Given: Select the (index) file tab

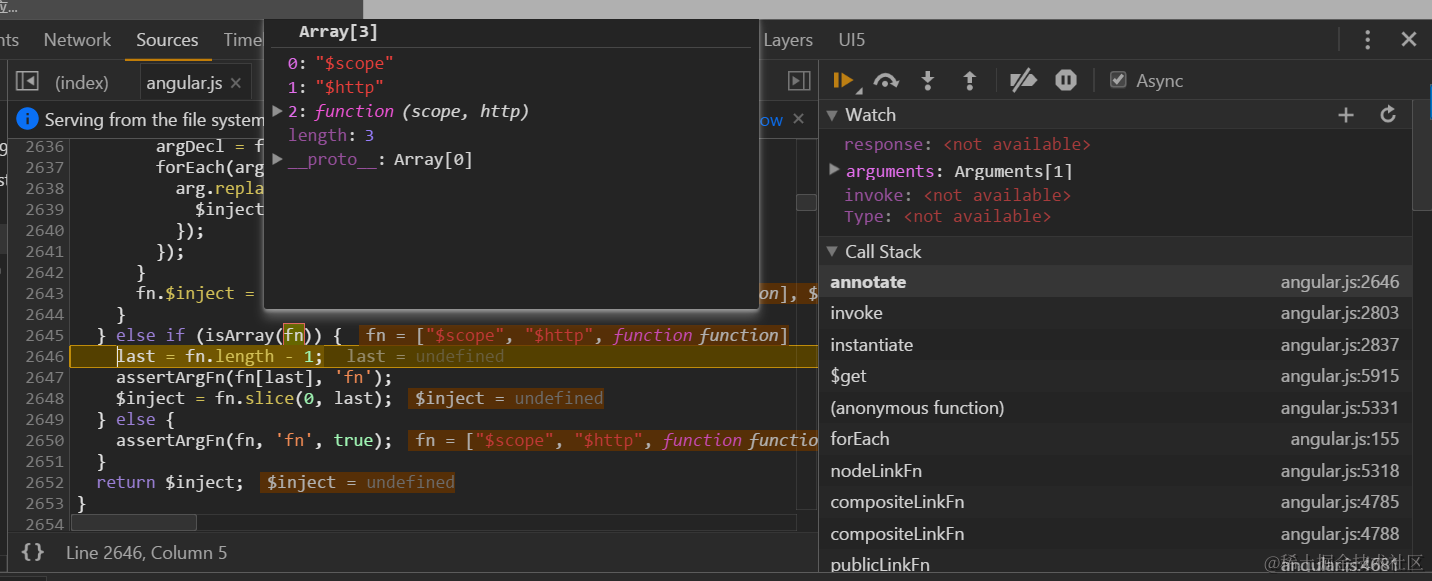Looking at the screenshot, I should (82, 83).
